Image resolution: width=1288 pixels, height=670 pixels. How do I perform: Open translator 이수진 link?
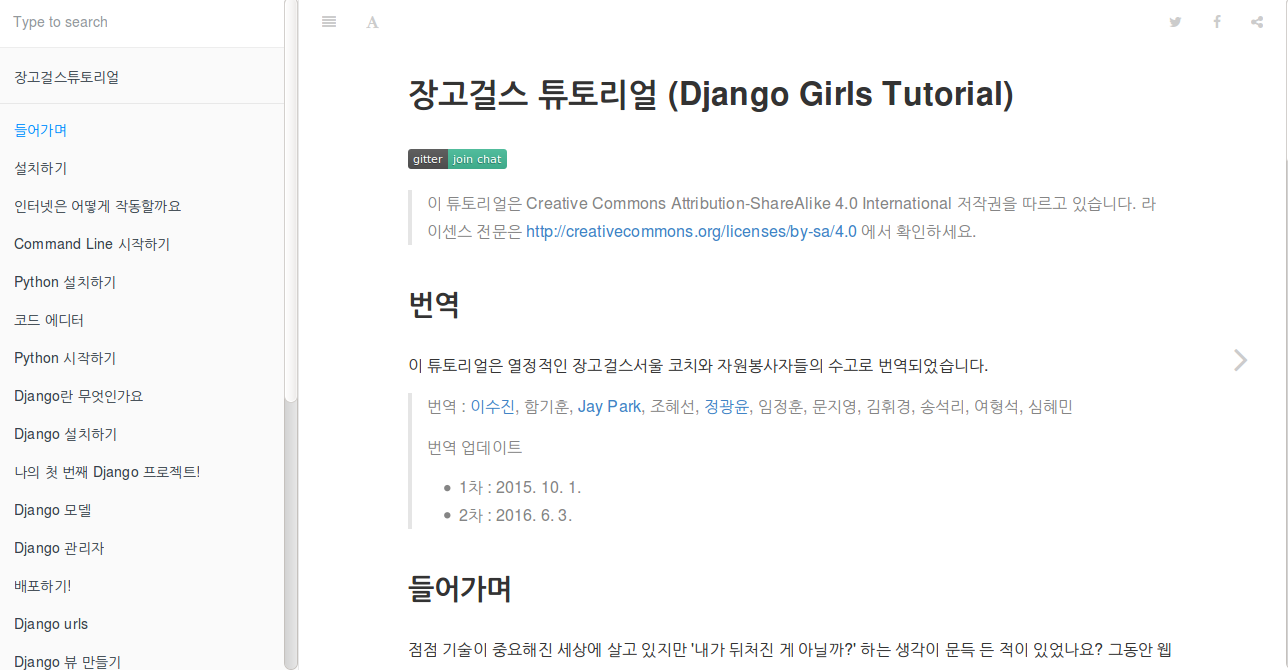coord(492,407)
